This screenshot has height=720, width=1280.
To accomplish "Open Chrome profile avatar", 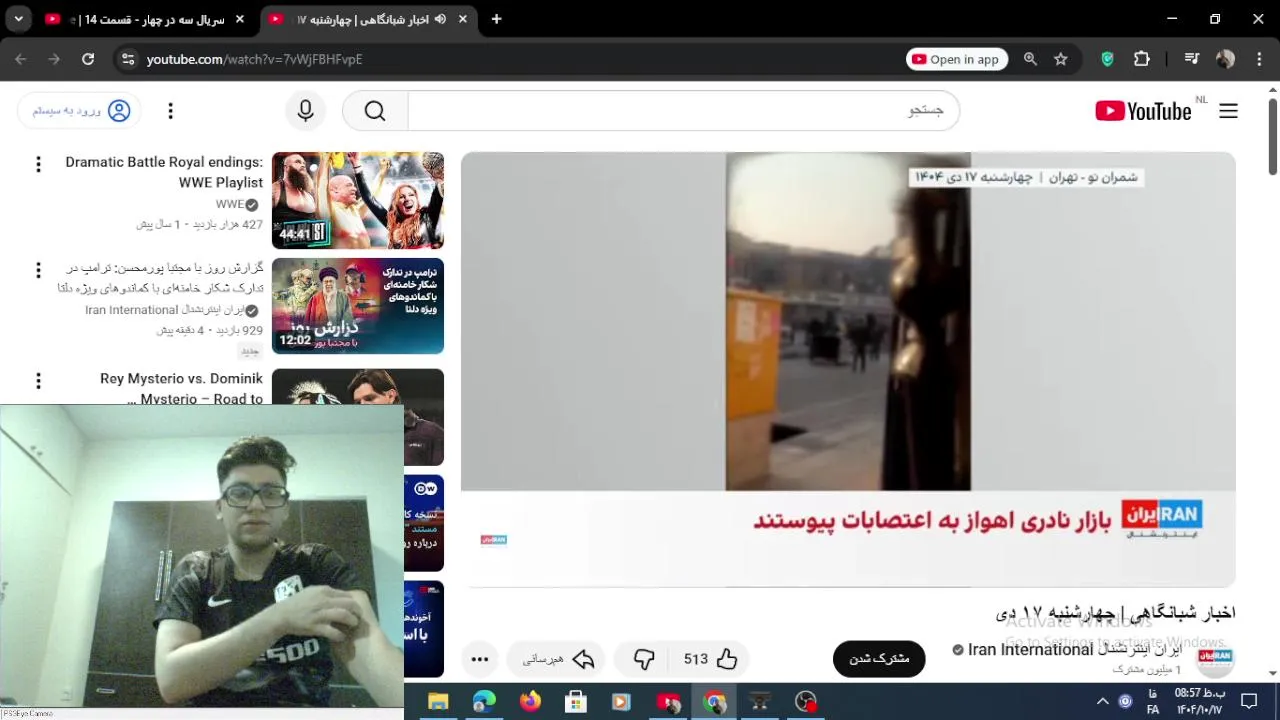I will click(x=1225, y=59).
